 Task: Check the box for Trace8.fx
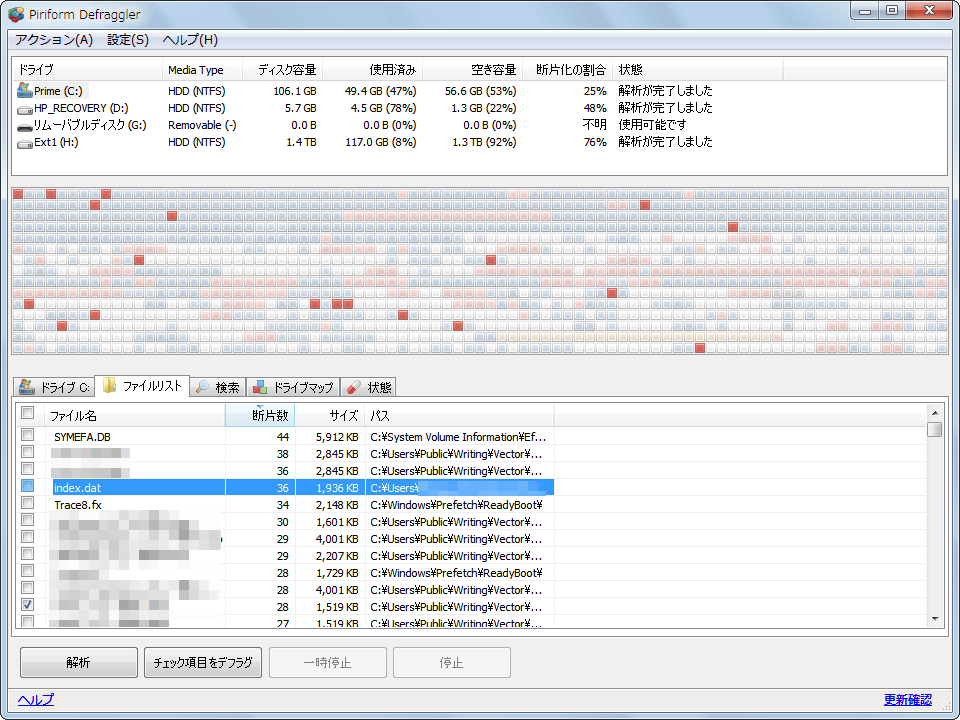[28, 503]
